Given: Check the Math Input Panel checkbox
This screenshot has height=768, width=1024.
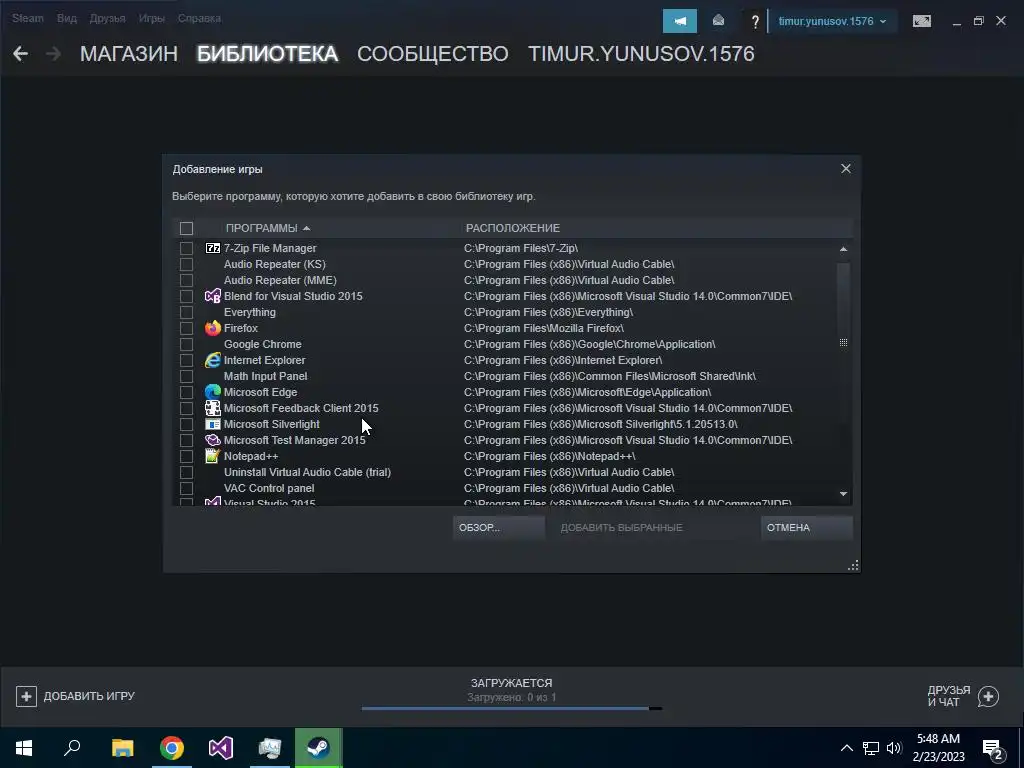Looking at the screenshot, I should [x=186, y=376].
